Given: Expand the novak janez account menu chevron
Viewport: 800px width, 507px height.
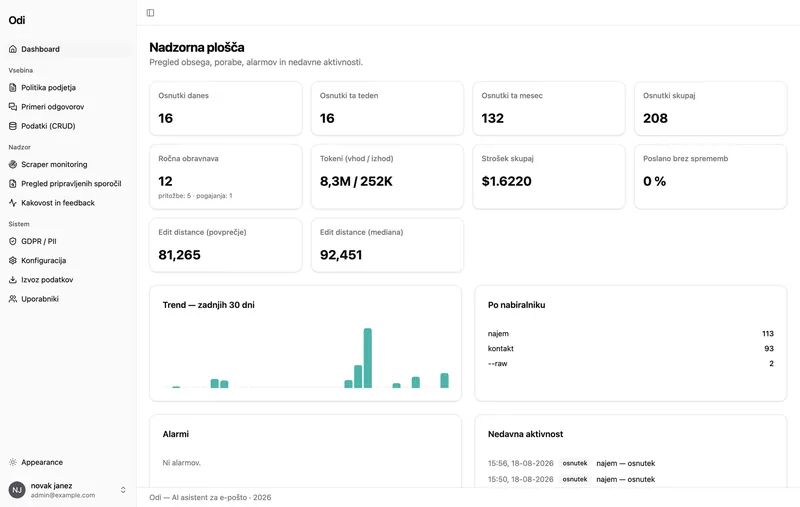Looking at the screenshot, I should (123, 490).
